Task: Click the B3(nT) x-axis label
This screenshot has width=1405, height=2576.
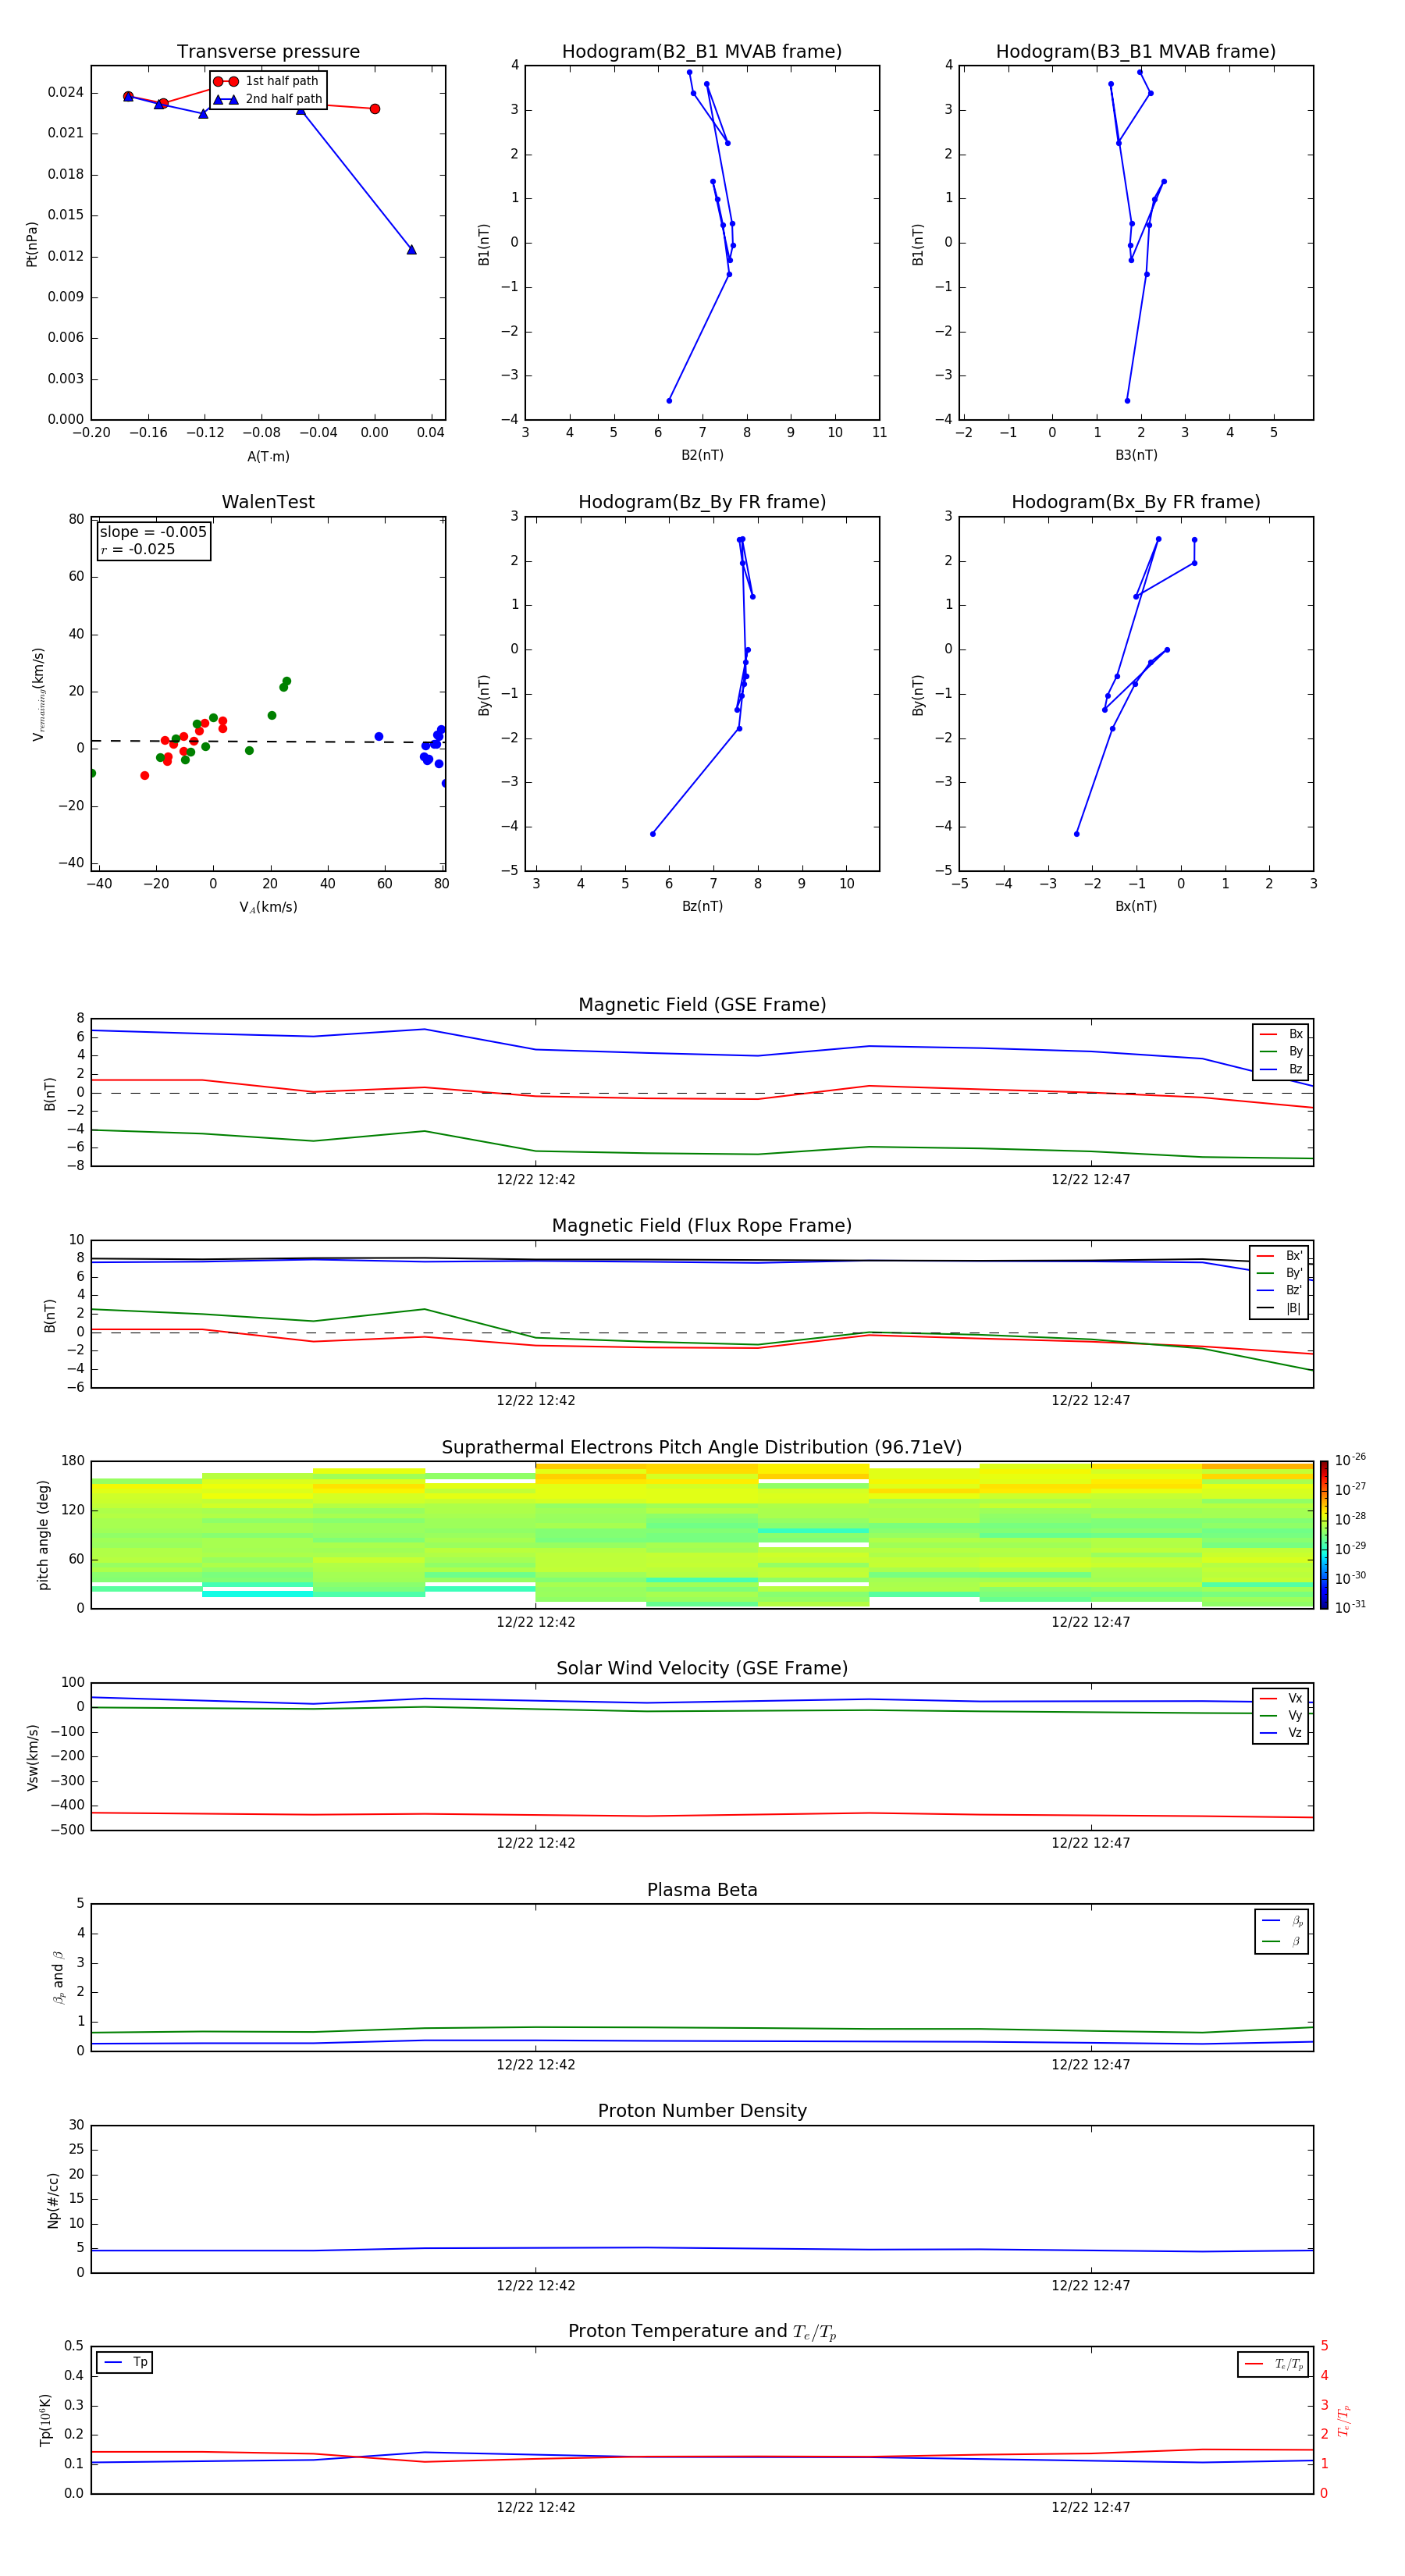Action: point(1136,455)
